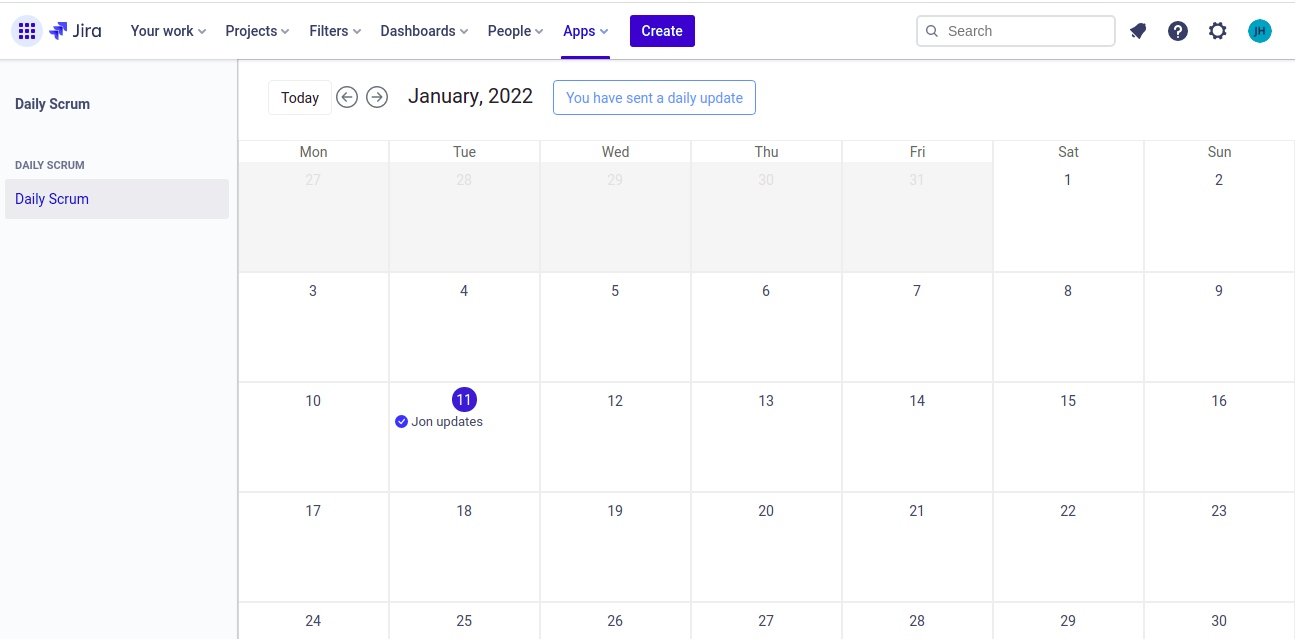Select the highlighted day 11
The image size is (1295, 639).
coord(464,400)
